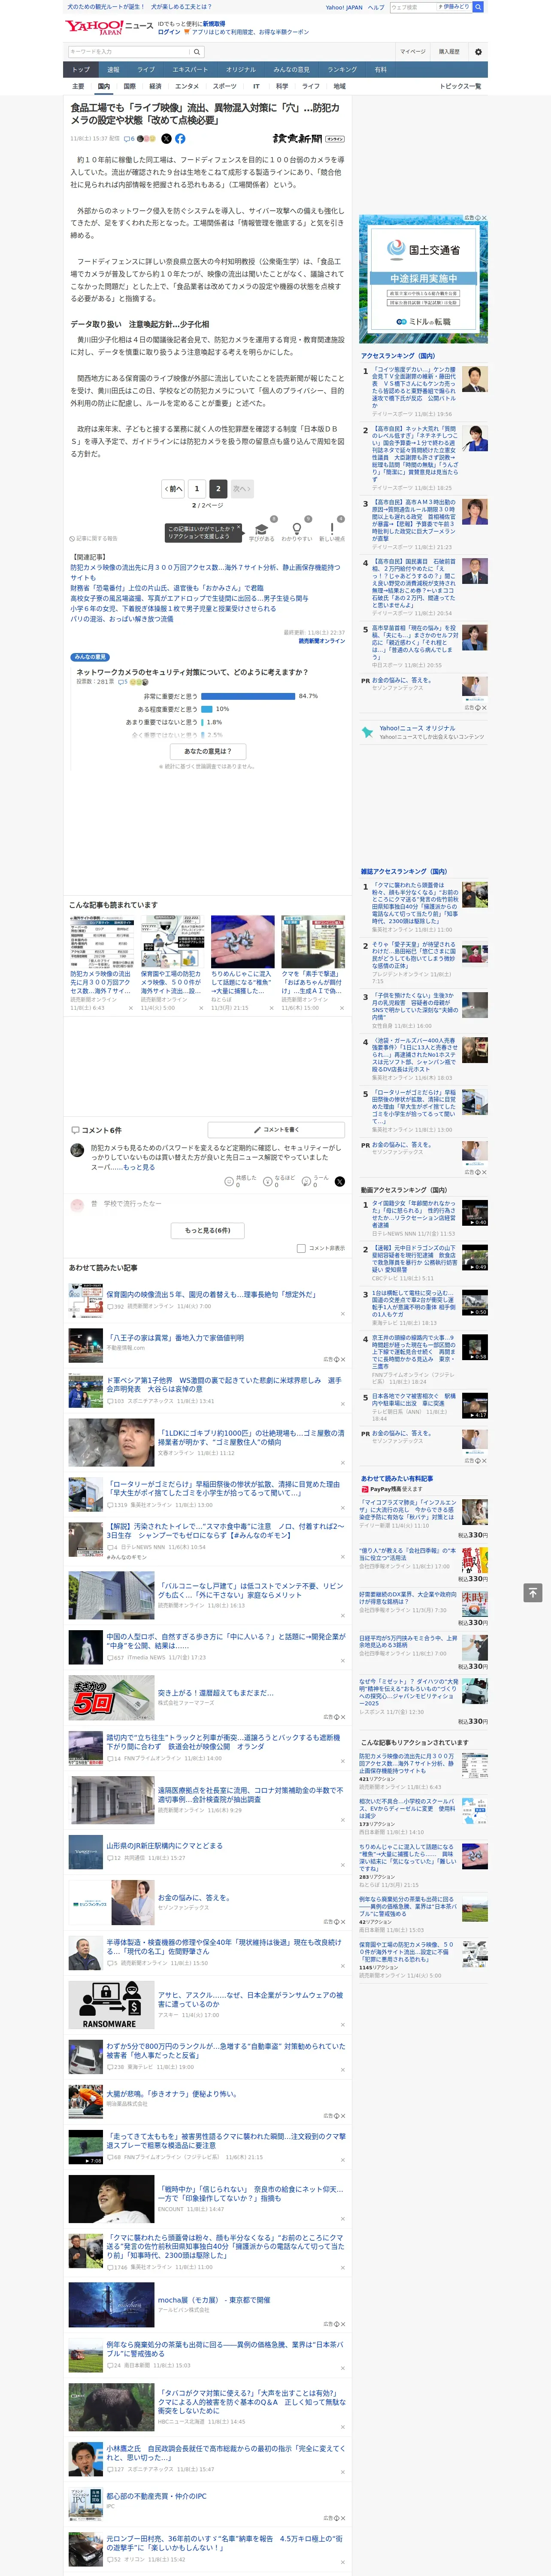Click the Yahoo! JAPAN ニュース logo
The height and width of the screenshot is (2576, 551).
click(x=109, y=27)
